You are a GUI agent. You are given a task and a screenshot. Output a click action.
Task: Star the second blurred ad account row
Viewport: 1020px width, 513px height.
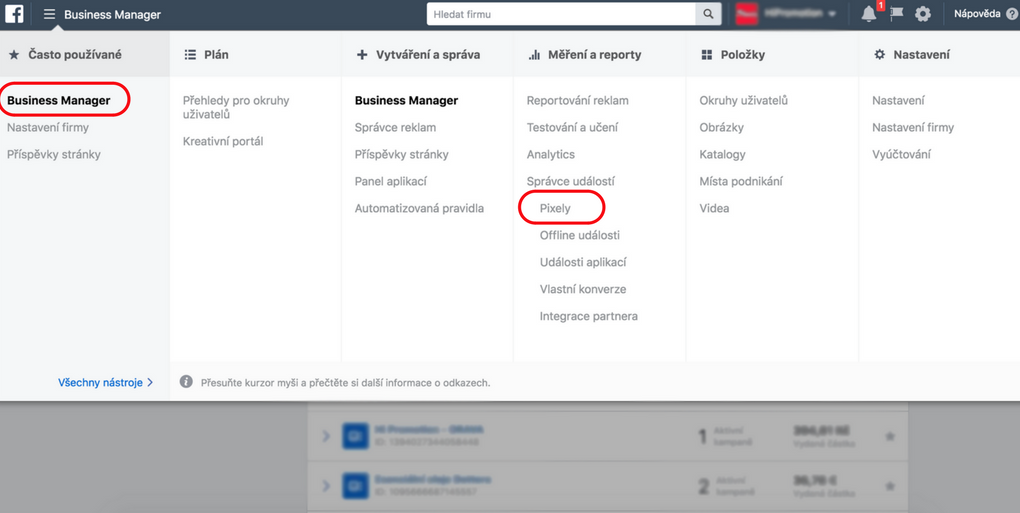coord(890,486)
